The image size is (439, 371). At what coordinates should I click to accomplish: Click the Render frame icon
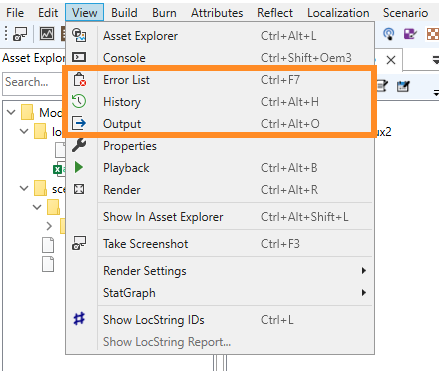pyautogui.click(x=79, y=189)
